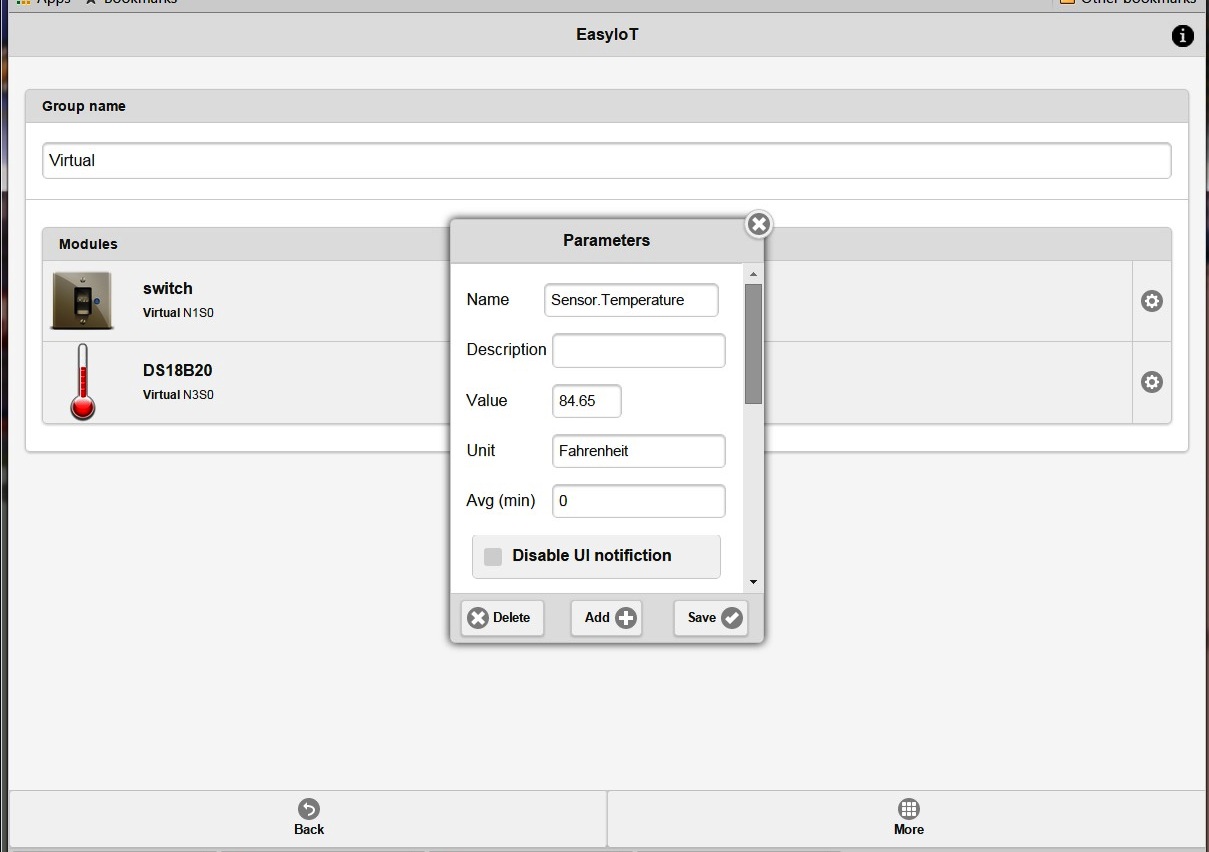1209x852 pixels.
Task: Save the parameter settings
Action: click(711, 618)
